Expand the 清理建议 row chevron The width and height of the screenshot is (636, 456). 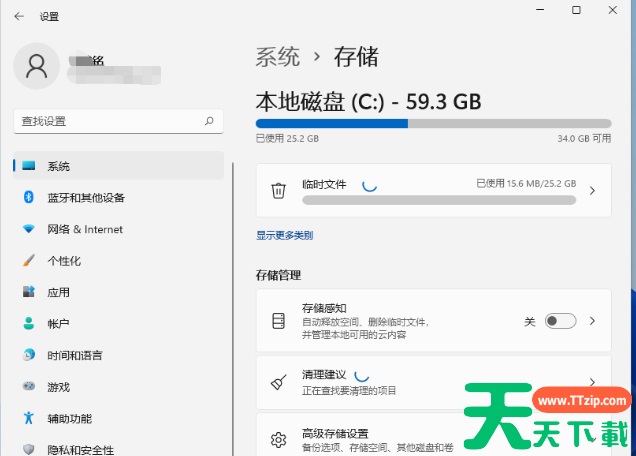[592, 382]
